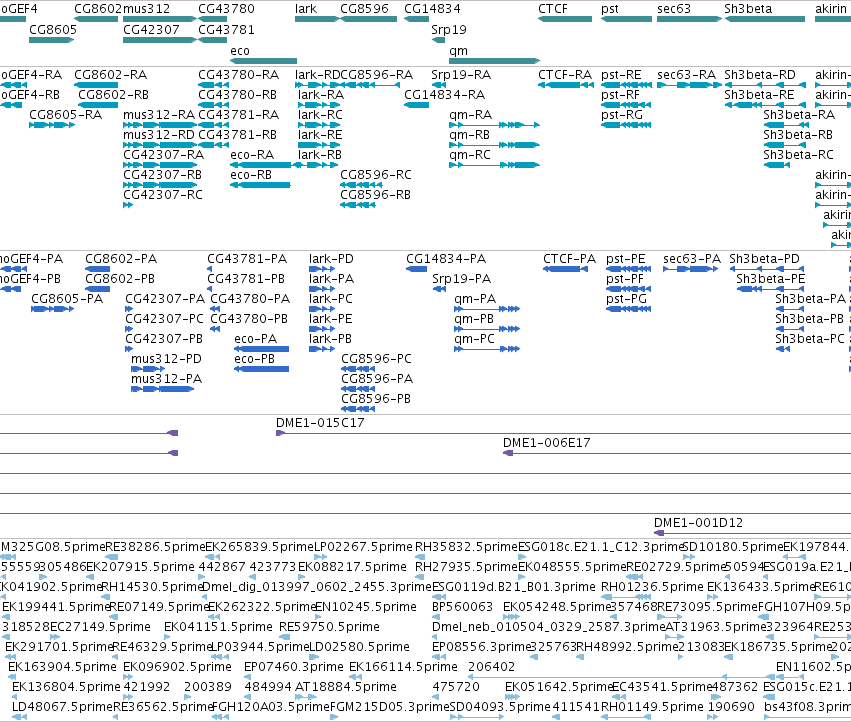Open protein Srp19-PA

tap(439, 289)
